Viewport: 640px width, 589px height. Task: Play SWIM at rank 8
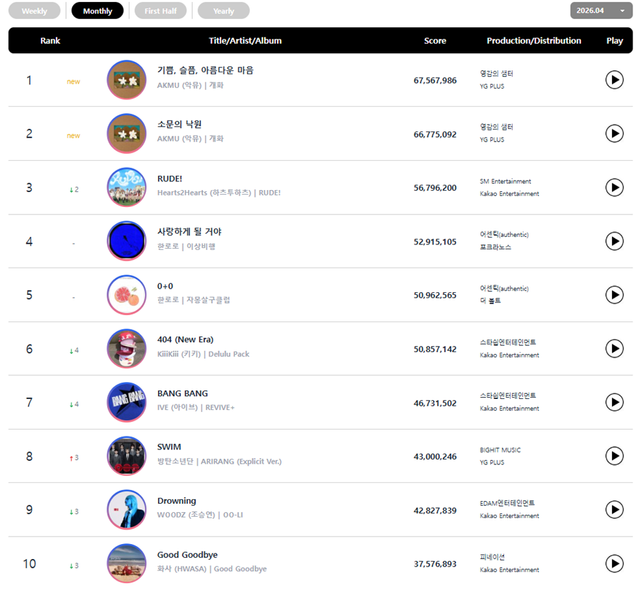(x=614, y=456)
